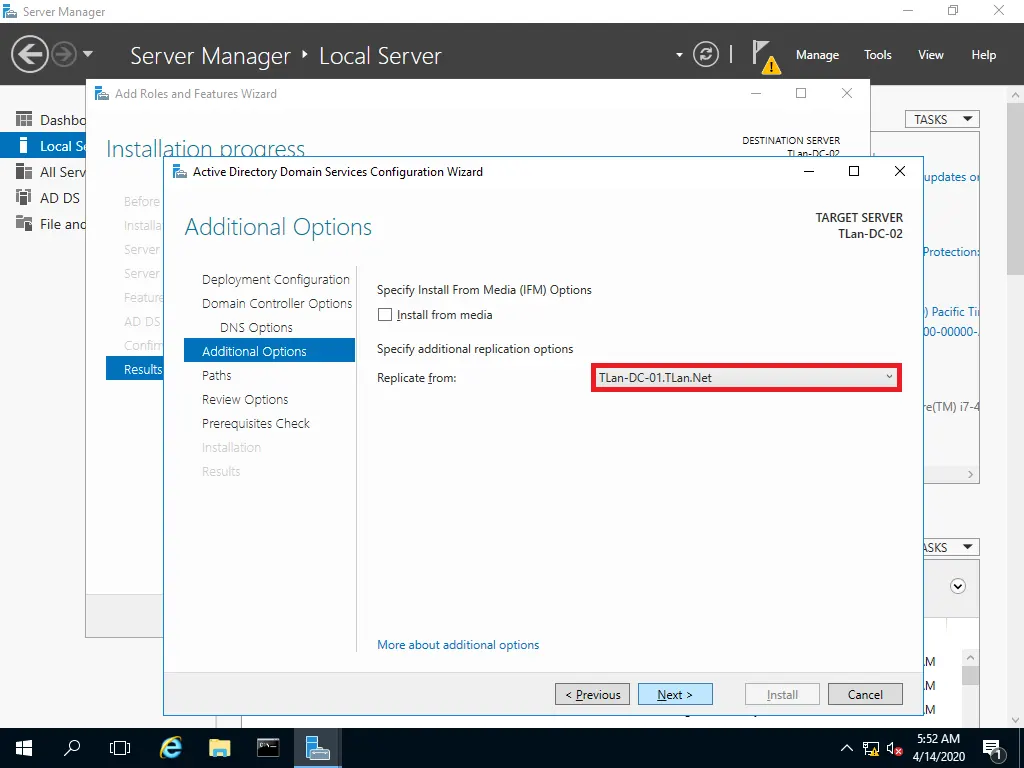Viewport: 1024px width, 768px height.
Task: Close the AD DS Configuration Wizard
Action: pos(900,171)
